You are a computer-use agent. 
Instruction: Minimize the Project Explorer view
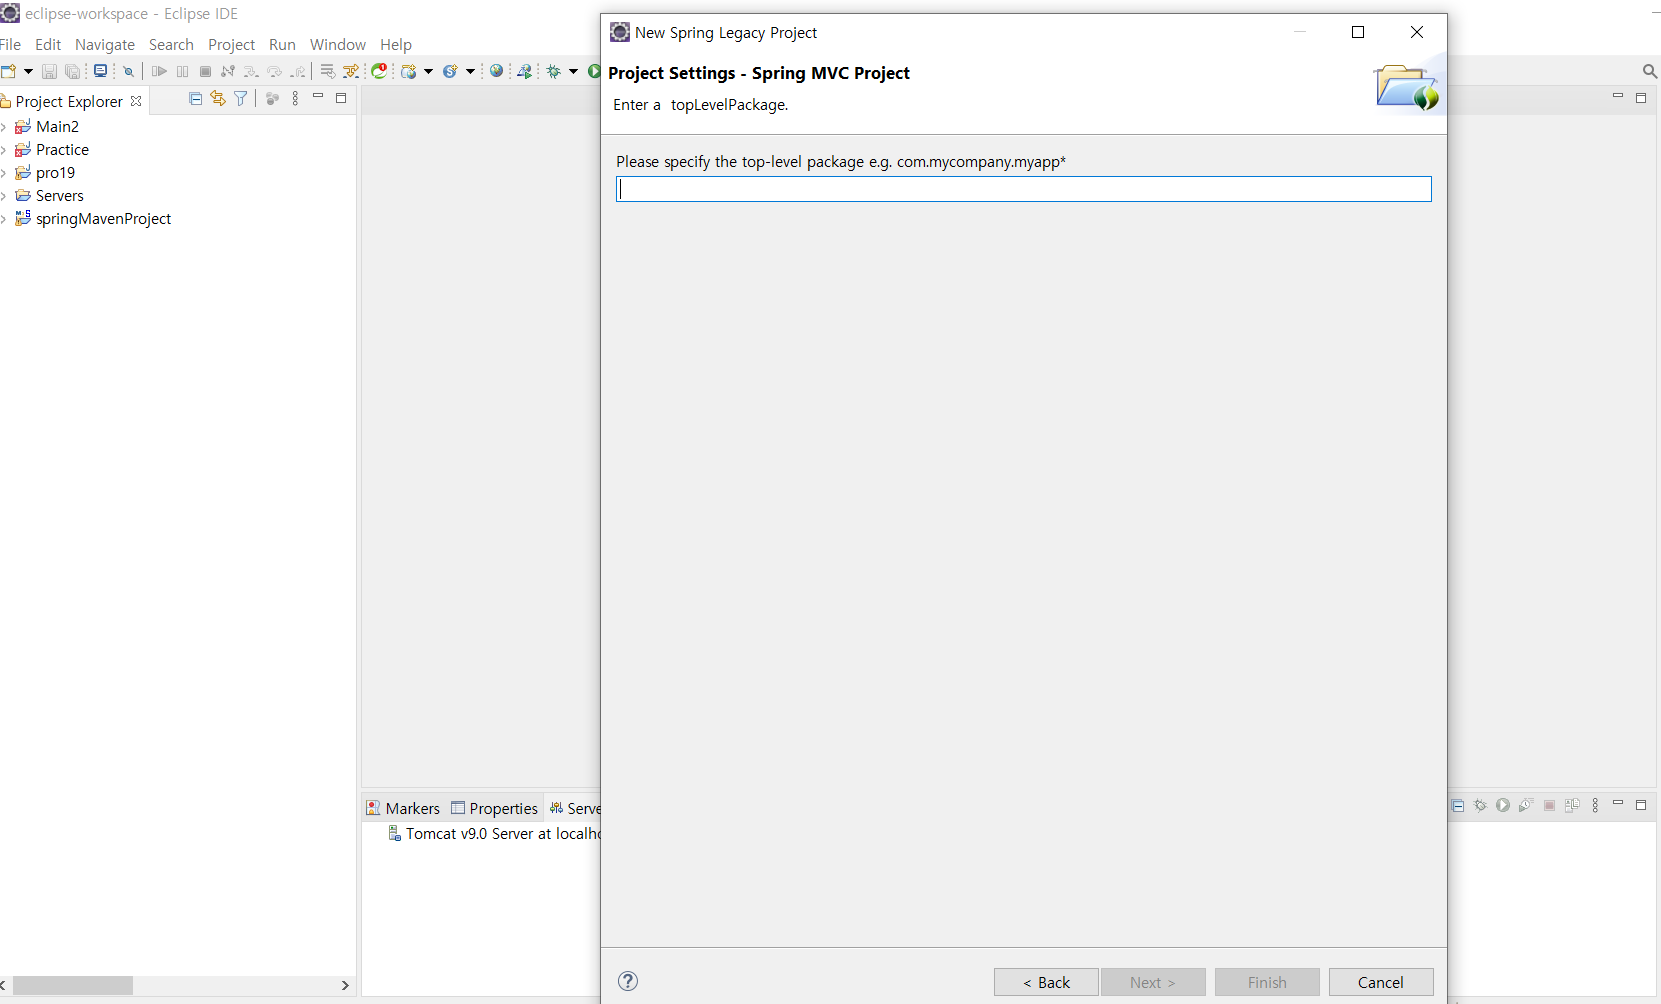point(318,97)
